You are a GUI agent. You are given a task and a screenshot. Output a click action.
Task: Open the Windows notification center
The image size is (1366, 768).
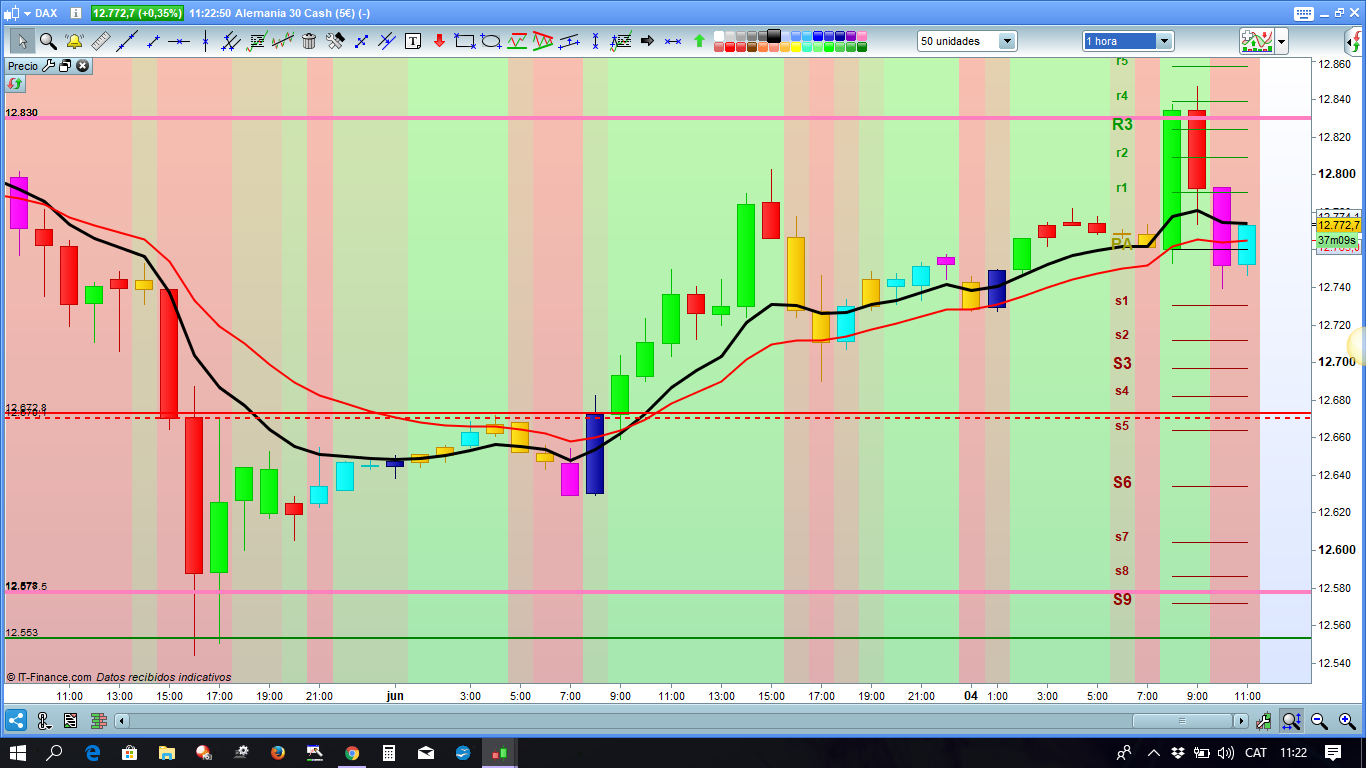1333,752
